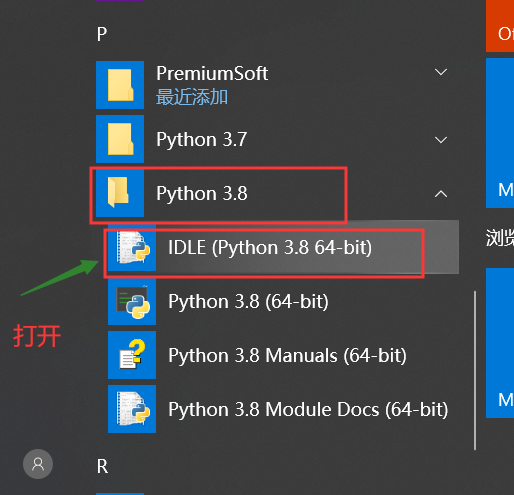Image resolution: width=514 pixels, height=495 pixels.
Task: Jump to the letter P section header
Action: coord(102,34)
